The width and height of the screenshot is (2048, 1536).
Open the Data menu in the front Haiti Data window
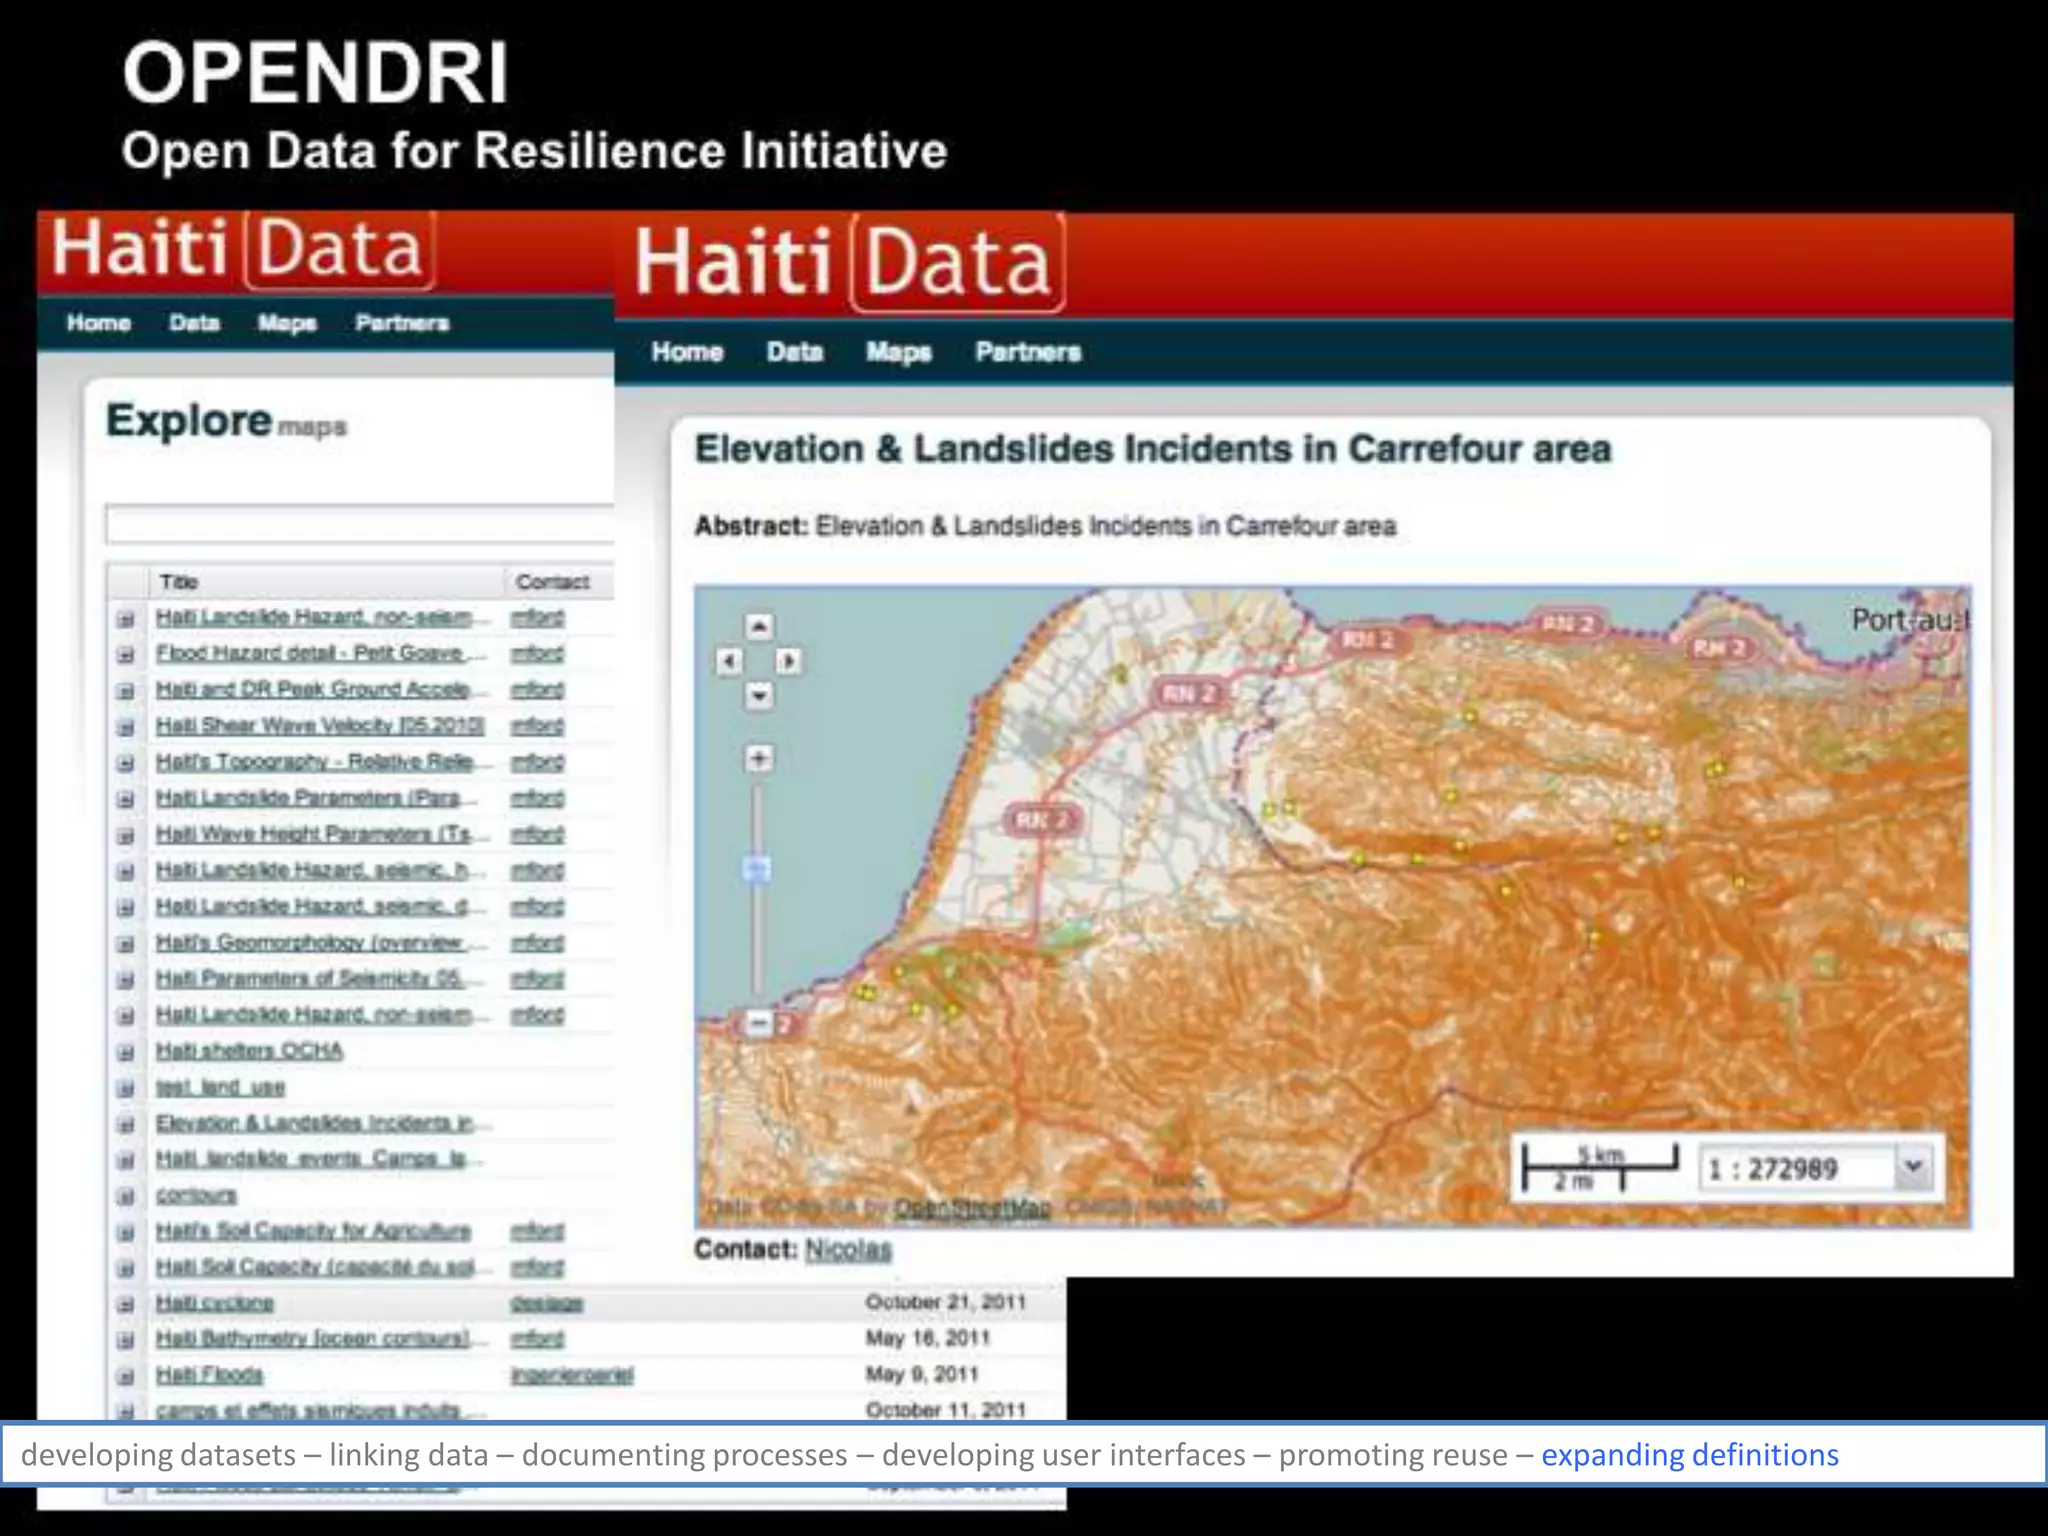point(795,352)
